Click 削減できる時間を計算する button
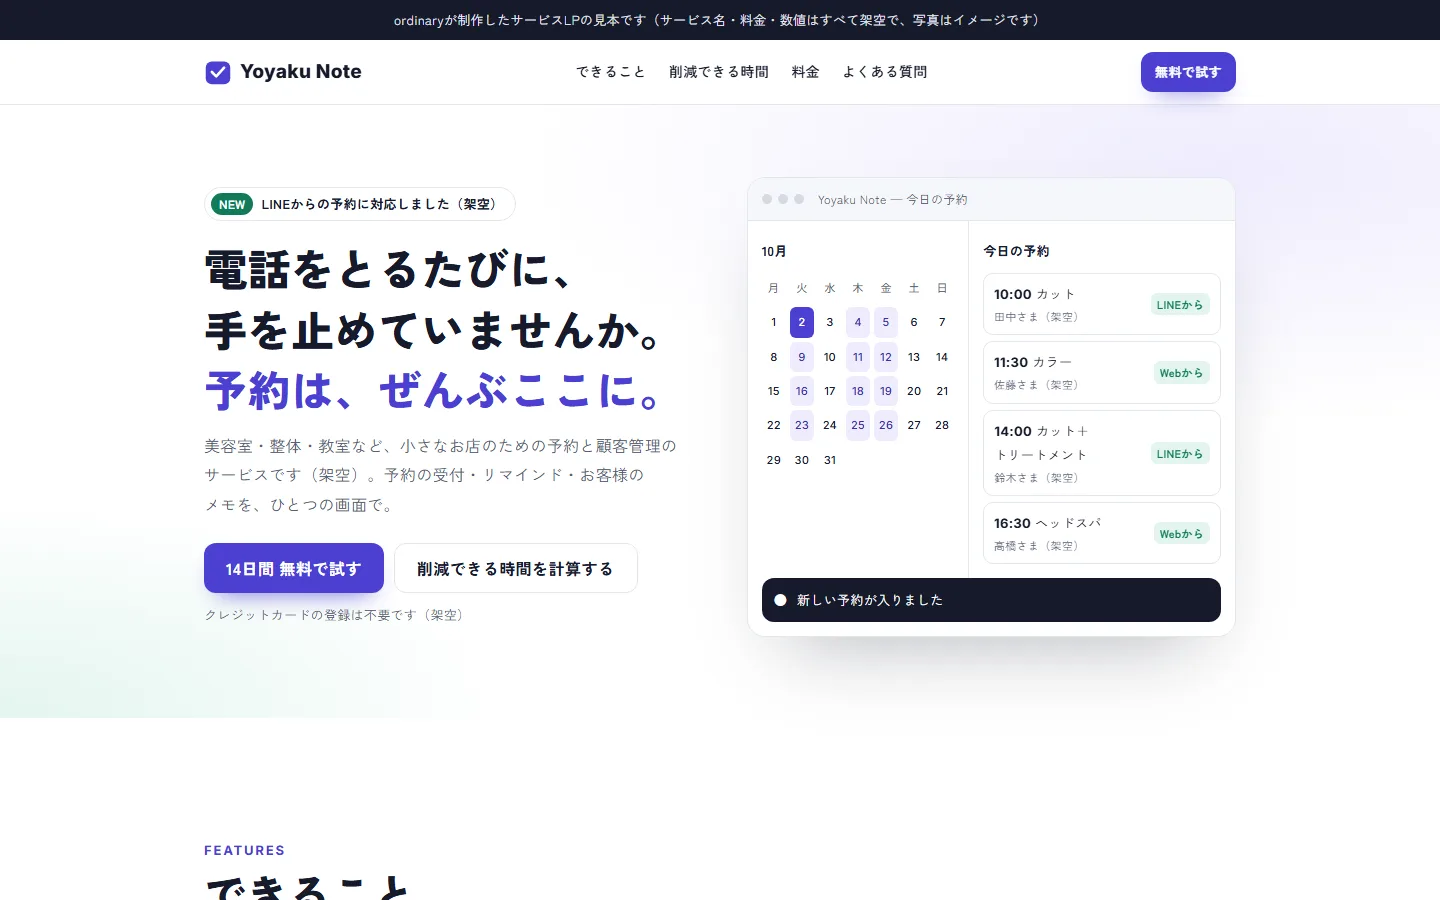Image resolution: width=1440 pixels, height=900 pixels. tap(516, 568)
